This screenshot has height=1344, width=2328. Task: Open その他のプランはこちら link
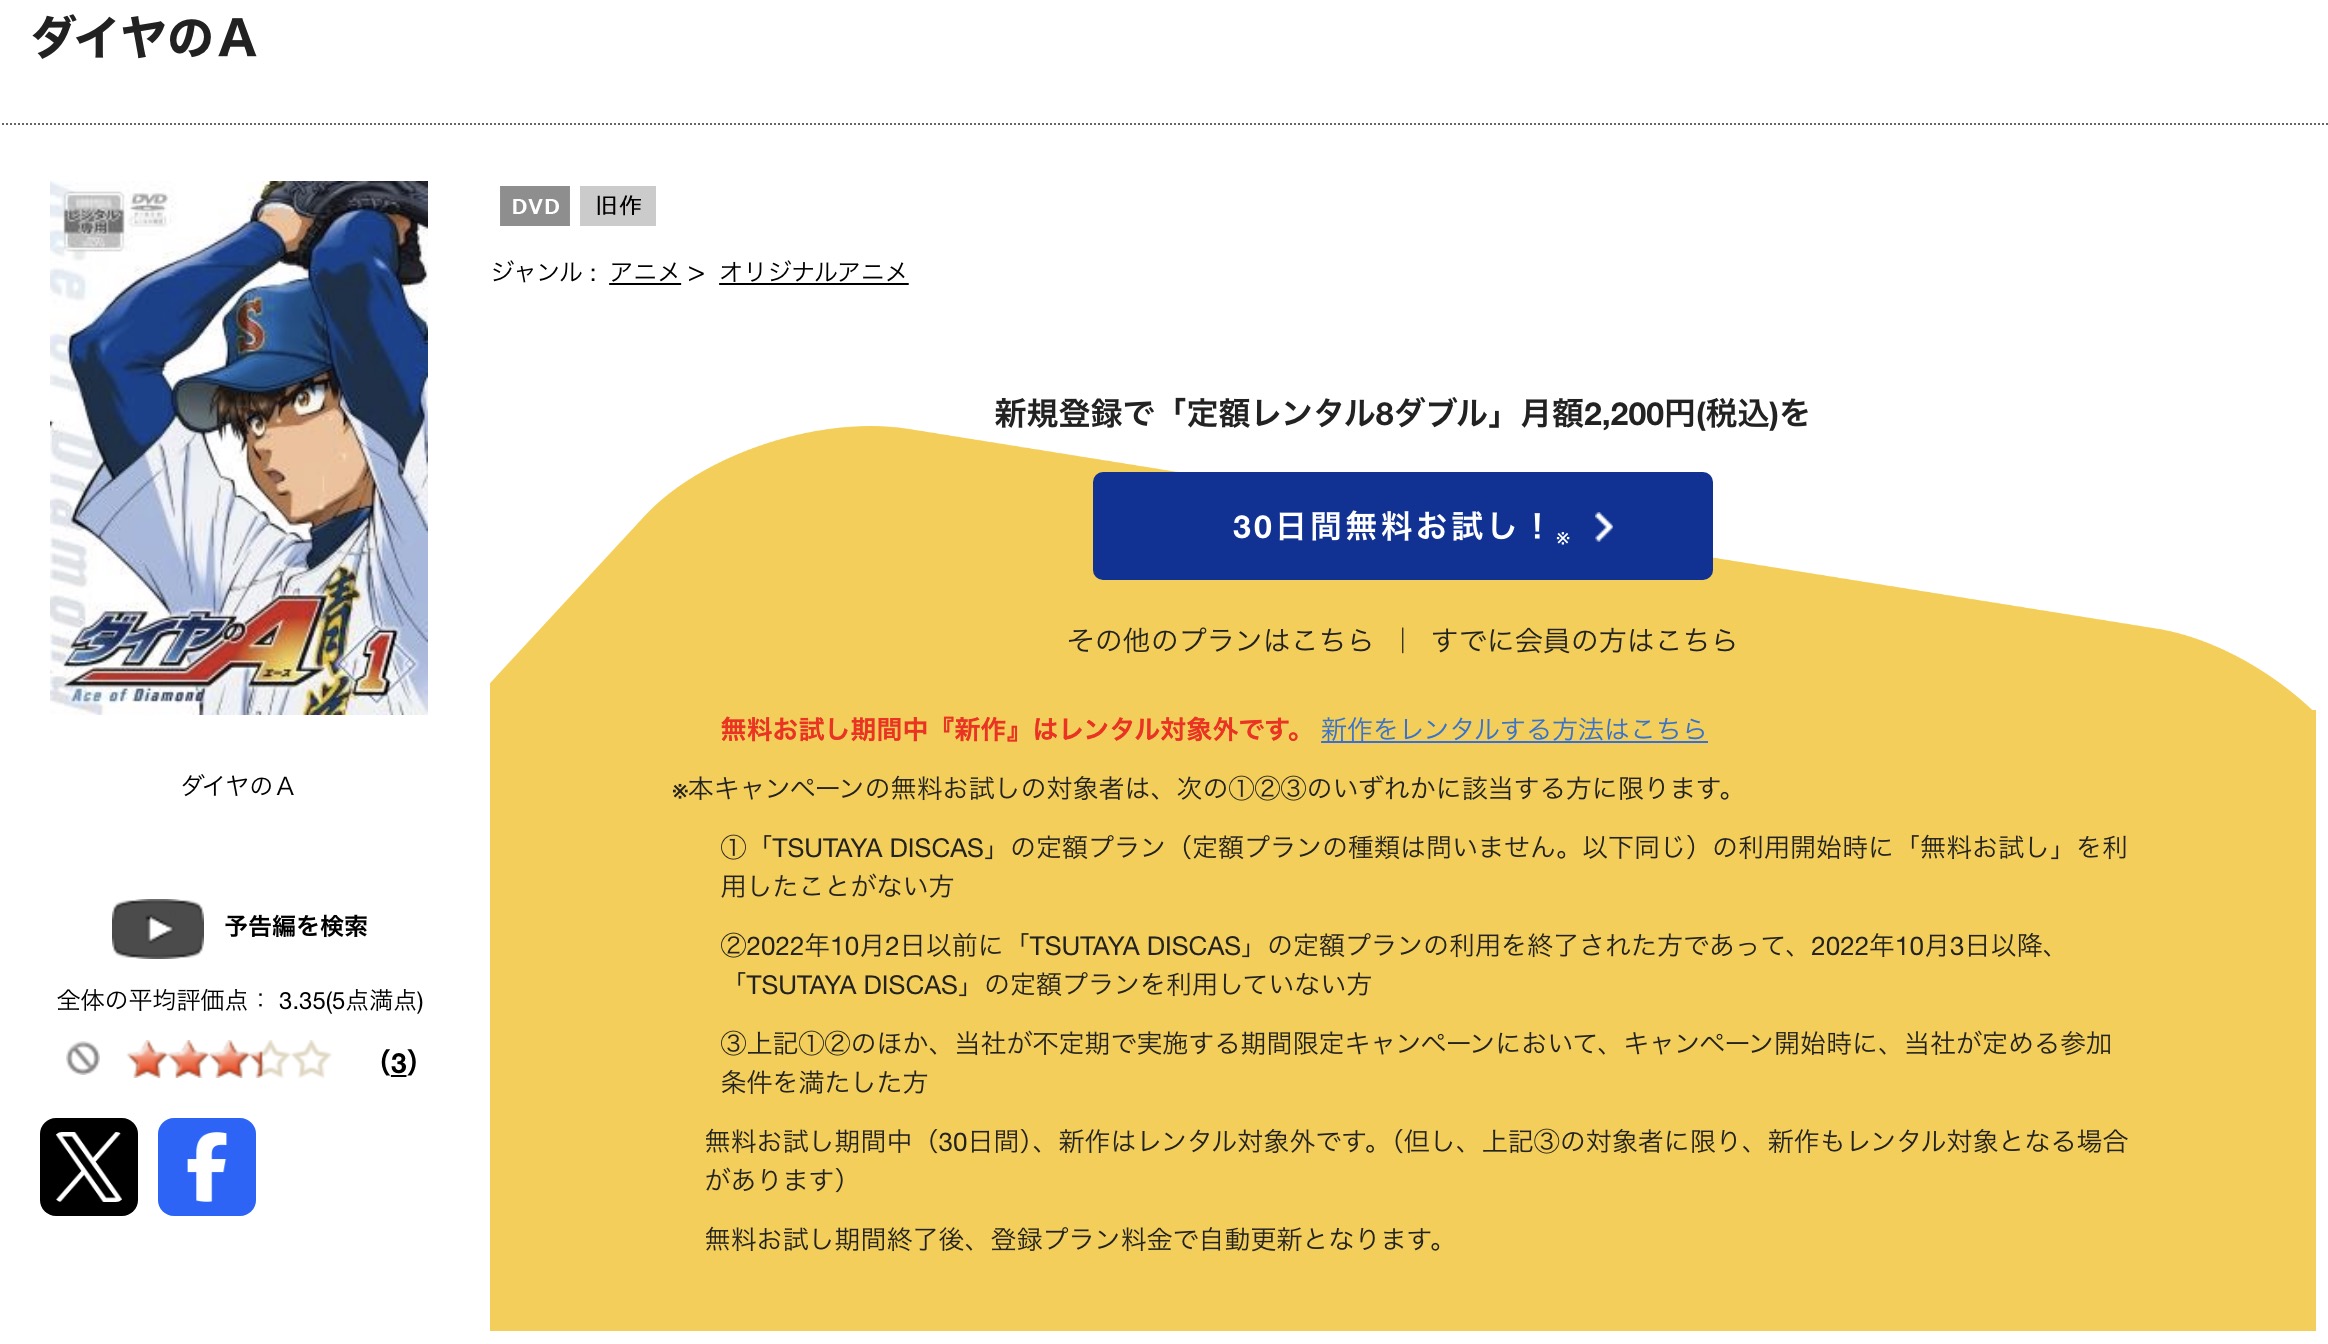[x=1220, y=640]
